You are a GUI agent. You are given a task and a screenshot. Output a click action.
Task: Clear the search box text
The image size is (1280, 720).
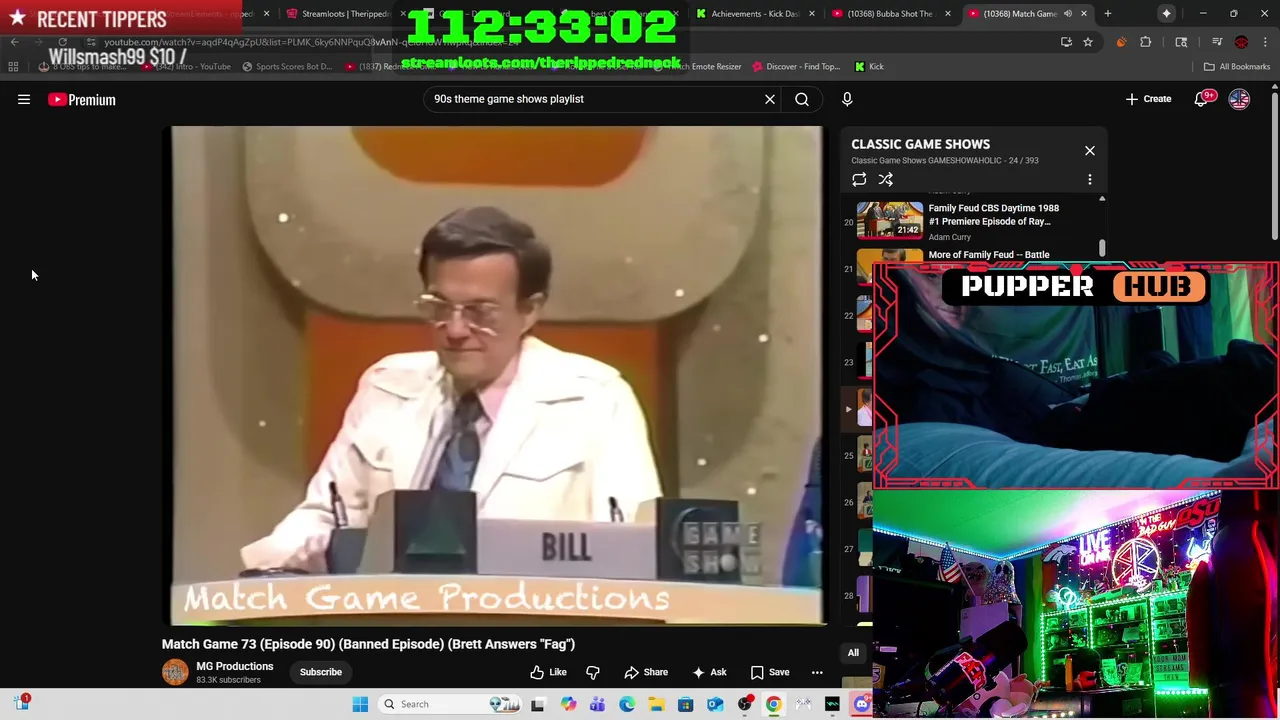coord(770,99)
